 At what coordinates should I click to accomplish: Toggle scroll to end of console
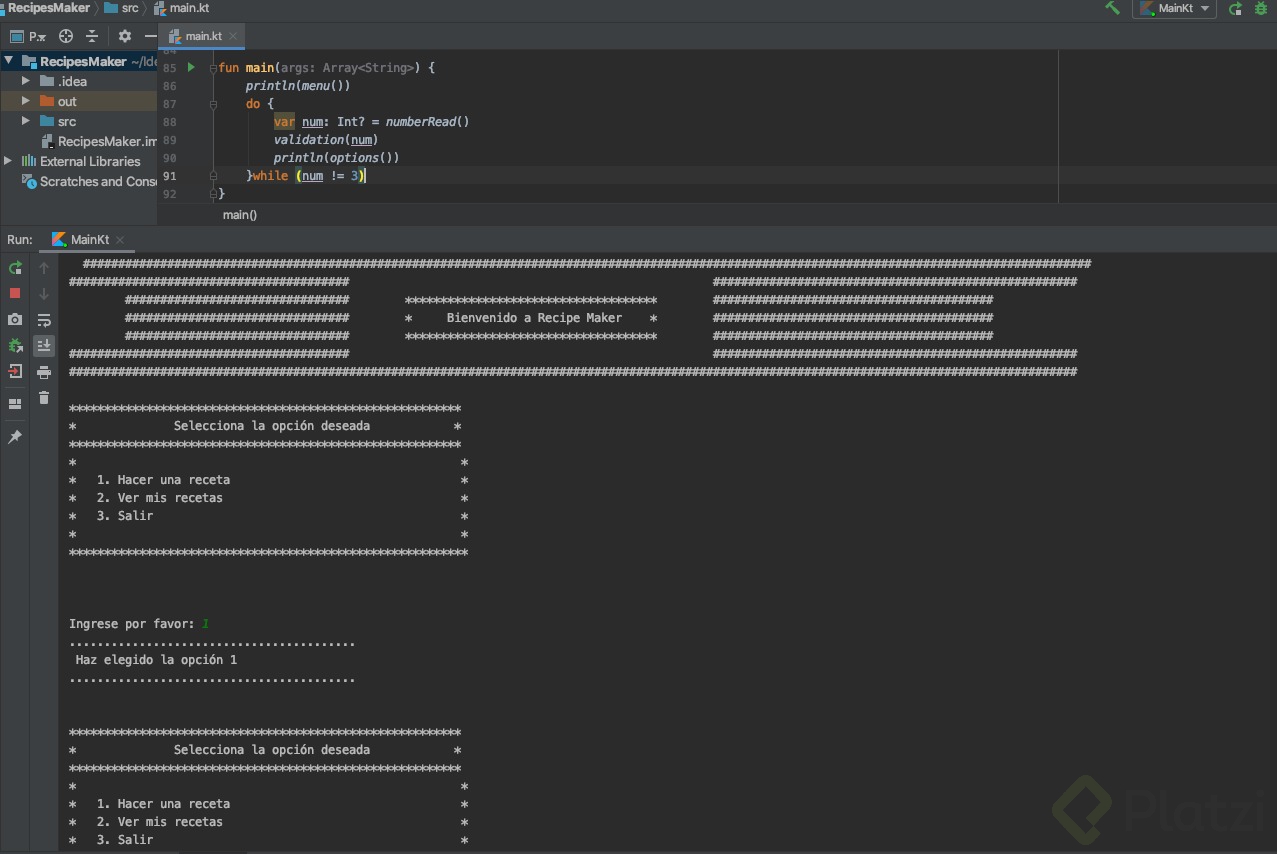(x=44, y=346)
